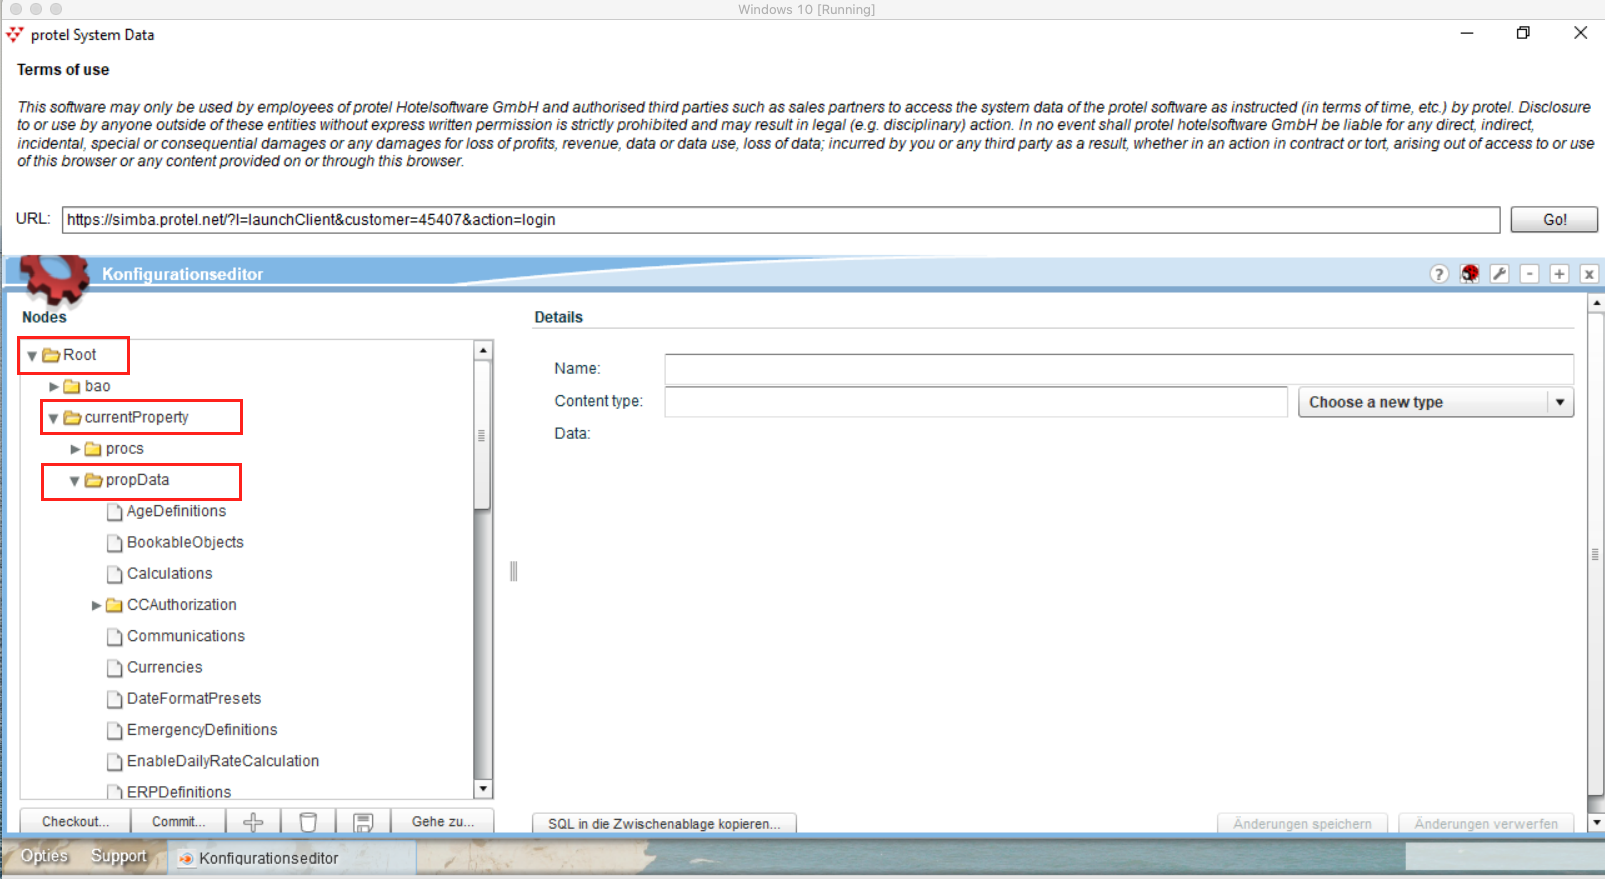The image size is (1605, 879).
Task: Open settings with the wrench icon
Action: point(1499,274)
